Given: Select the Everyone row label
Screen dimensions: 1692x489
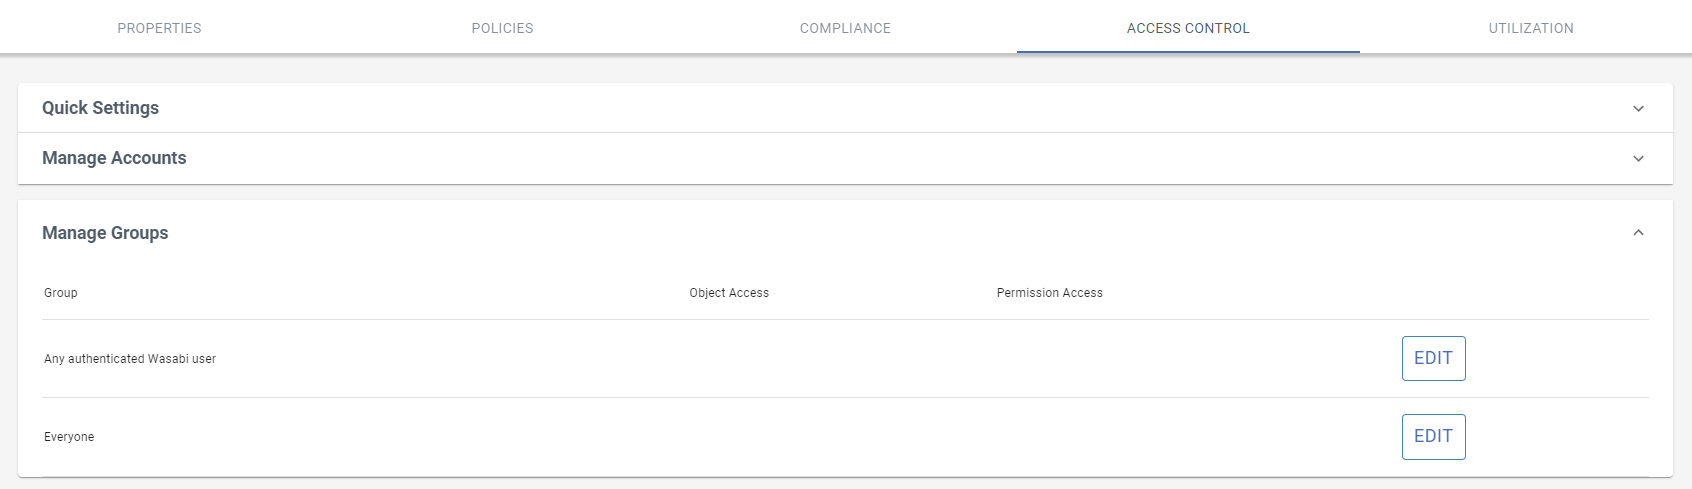Looking at the screenshot, I should [x=69, y=437].
